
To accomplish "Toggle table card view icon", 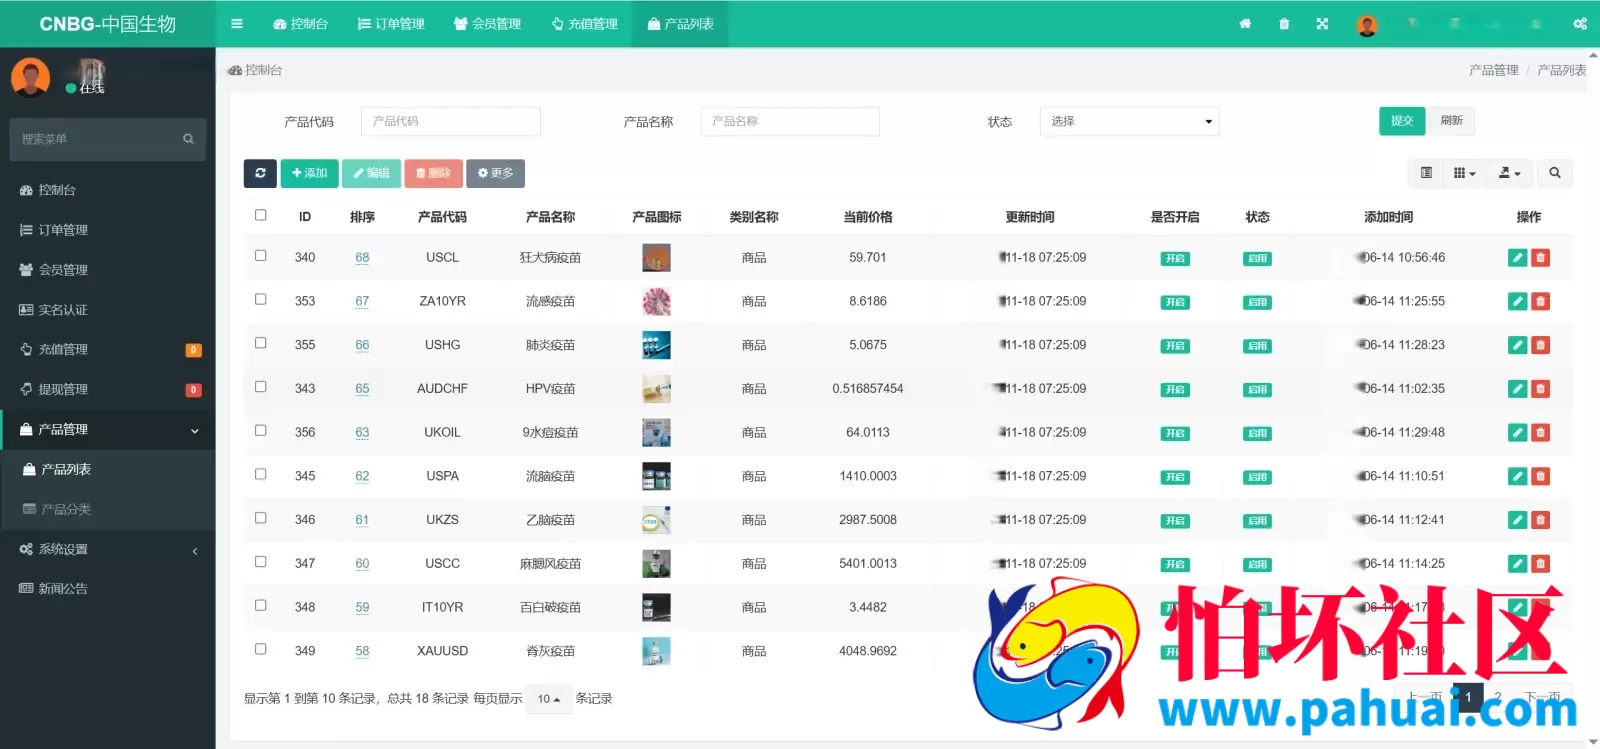I will (1426, 173).
